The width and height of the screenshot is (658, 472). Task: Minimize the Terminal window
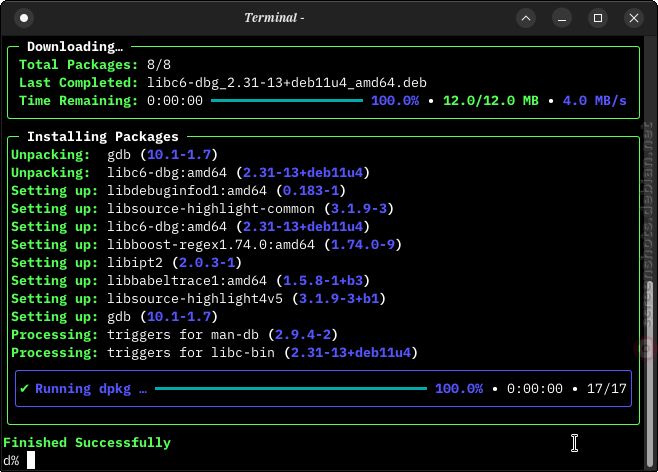coord(562,18)
